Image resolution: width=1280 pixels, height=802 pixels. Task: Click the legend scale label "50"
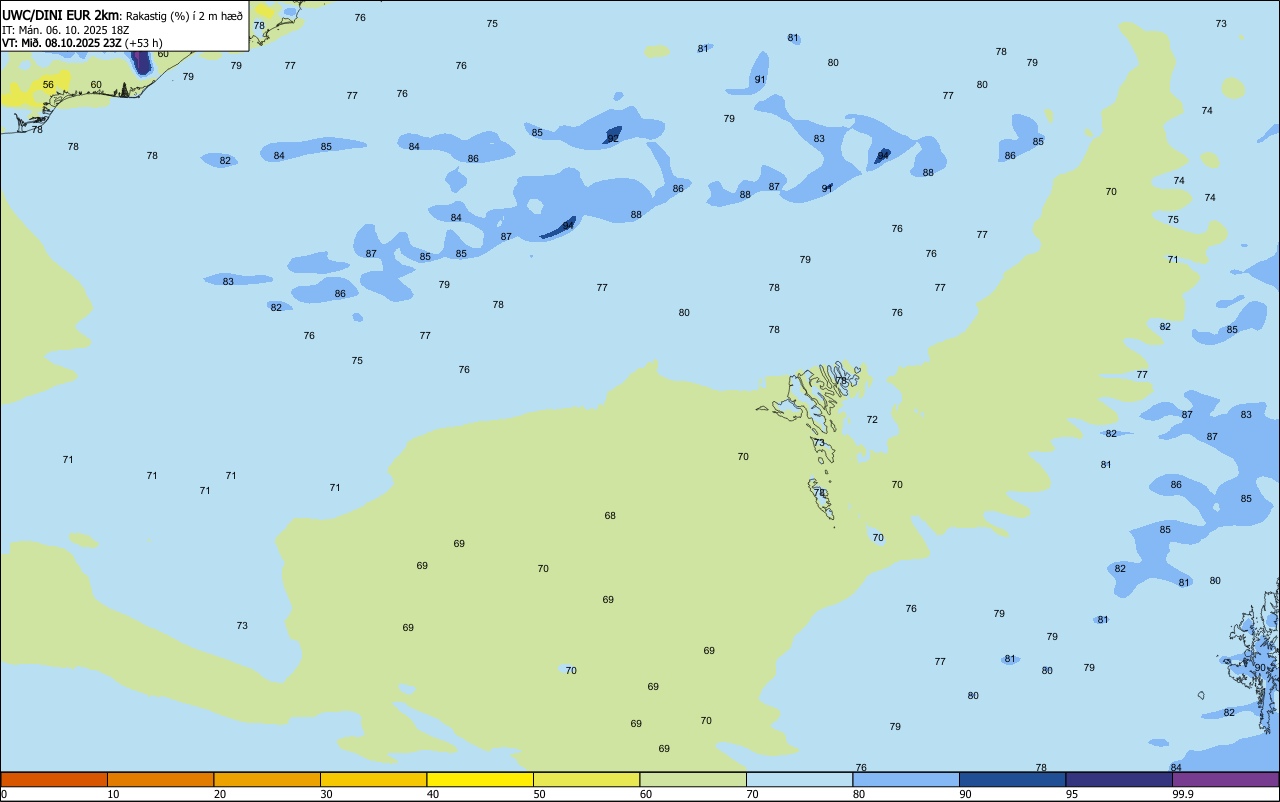[x=539, y=794]
